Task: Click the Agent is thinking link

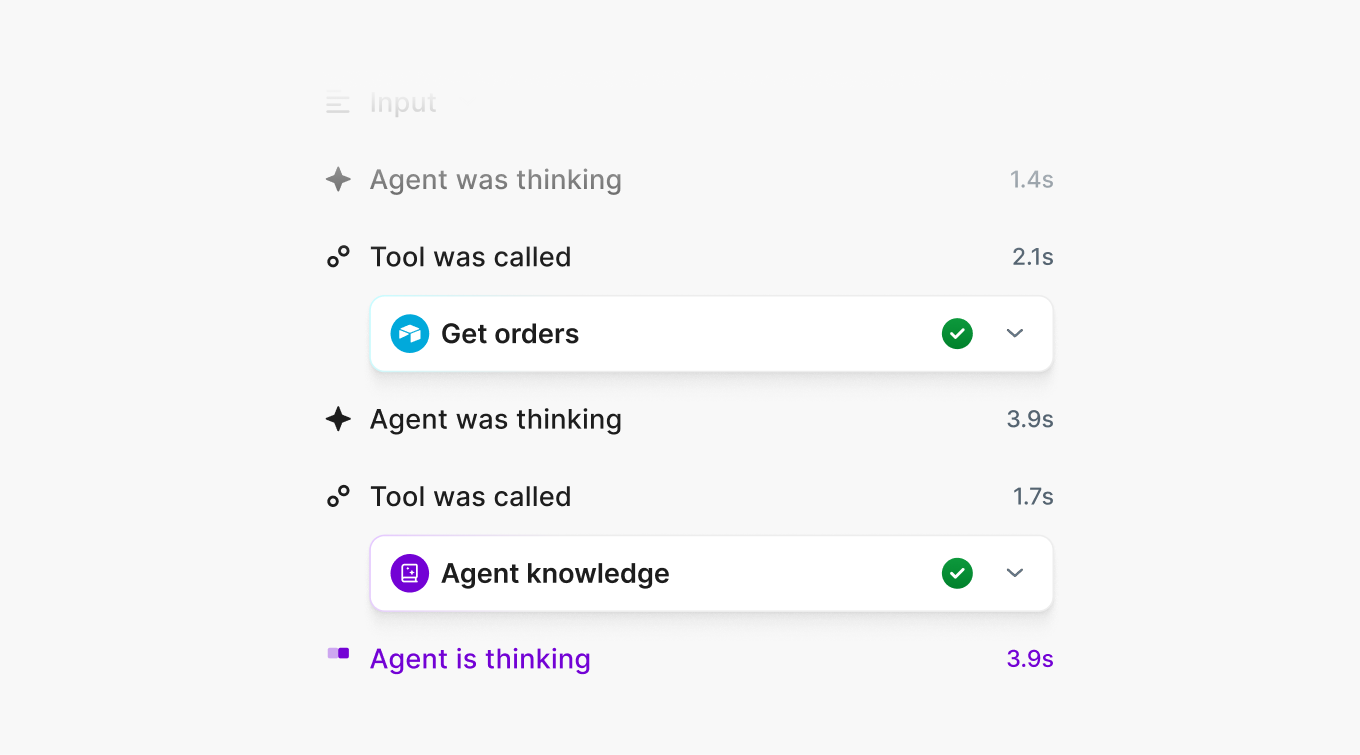Action: 480,658
